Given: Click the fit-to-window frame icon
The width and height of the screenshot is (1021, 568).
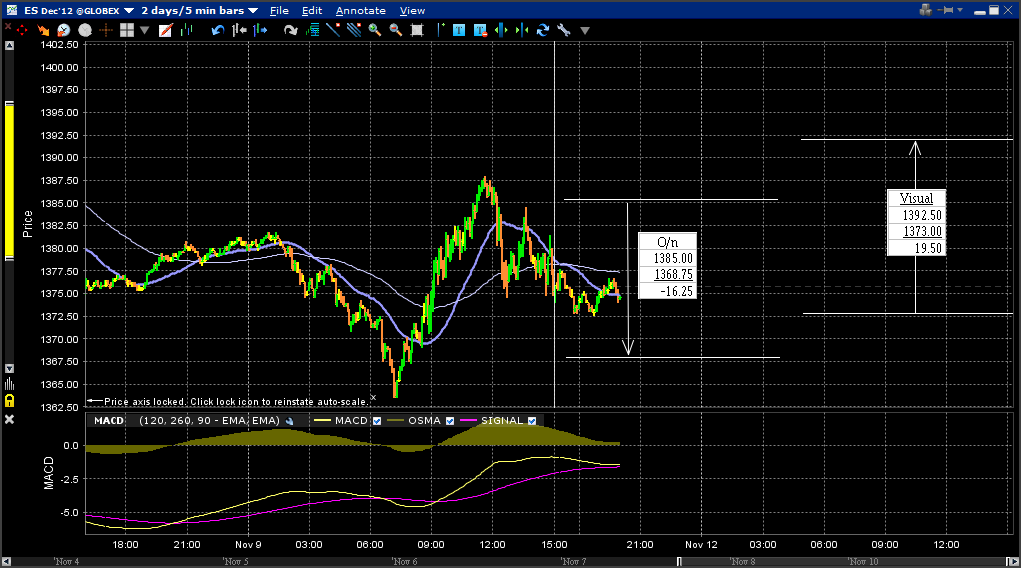Looking at the screenshot, I should click(x=417, y=30).
